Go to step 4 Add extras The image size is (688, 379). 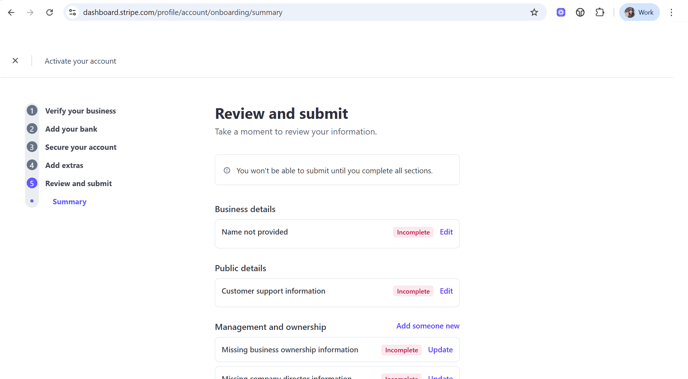[x=64, y=165]
